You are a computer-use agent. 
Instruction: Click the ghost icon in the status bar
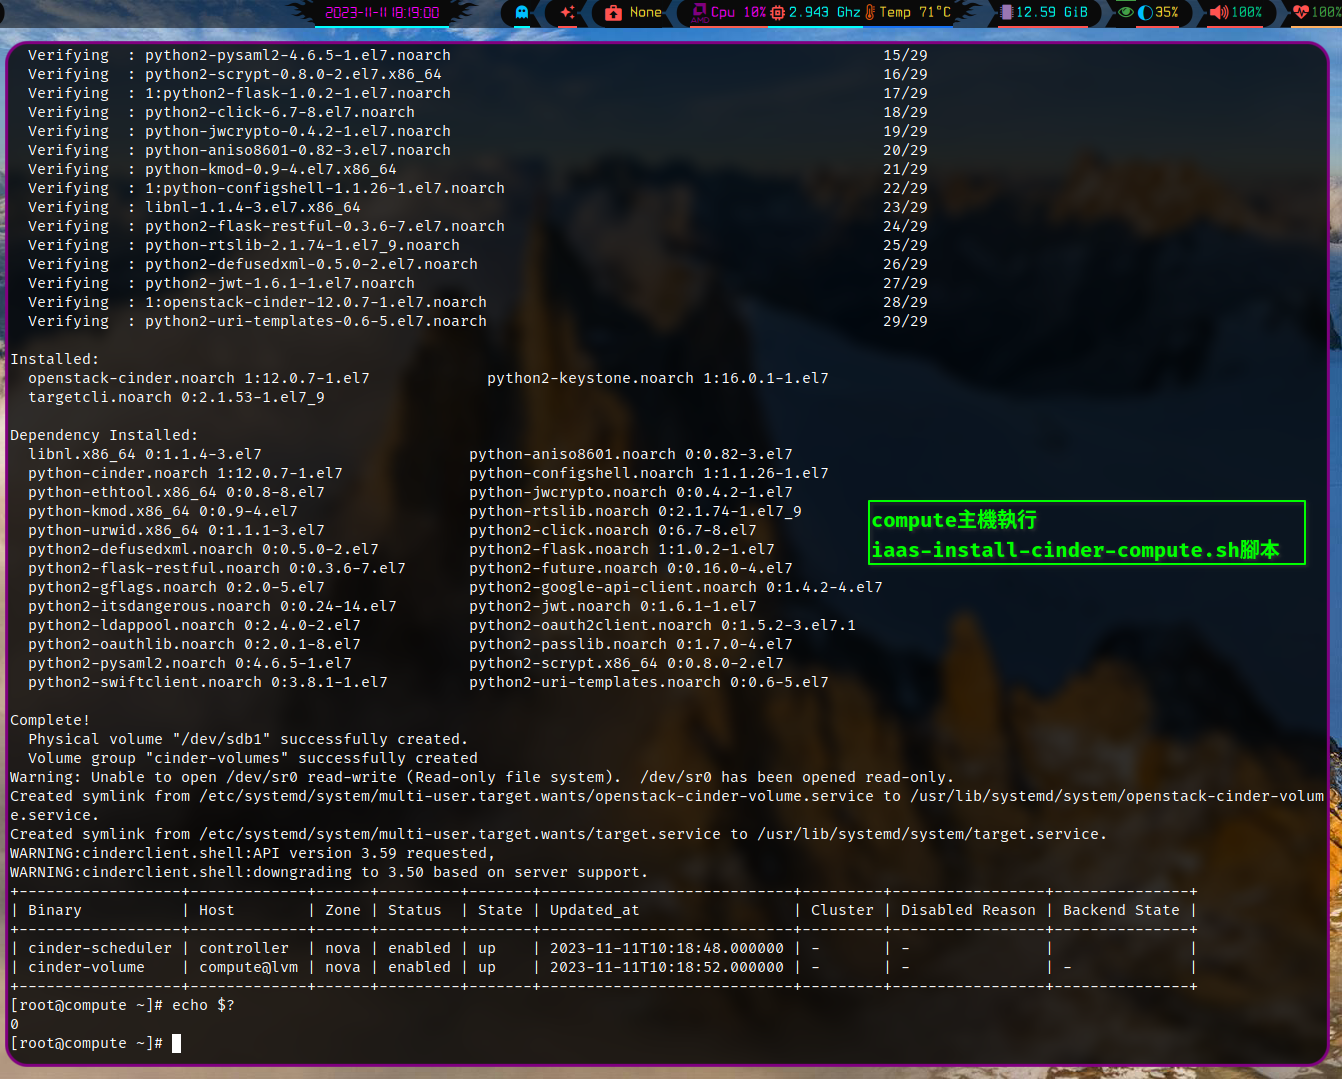pos(522,13)
